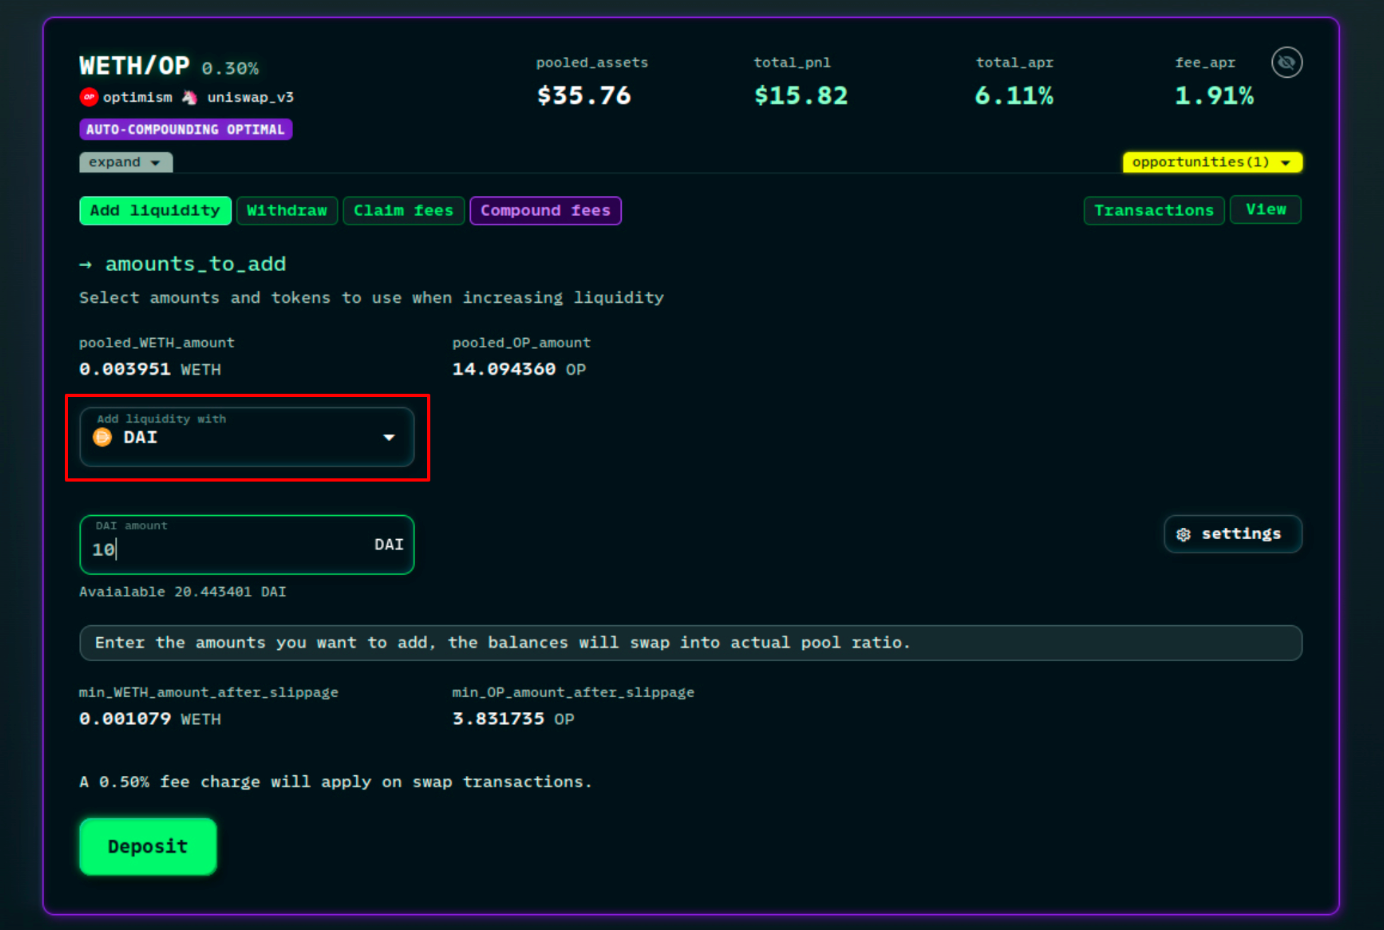Screen dimensions: 1384x930
Task: Click the Optimism network logo icon
Action: click(x=89, y=97)
